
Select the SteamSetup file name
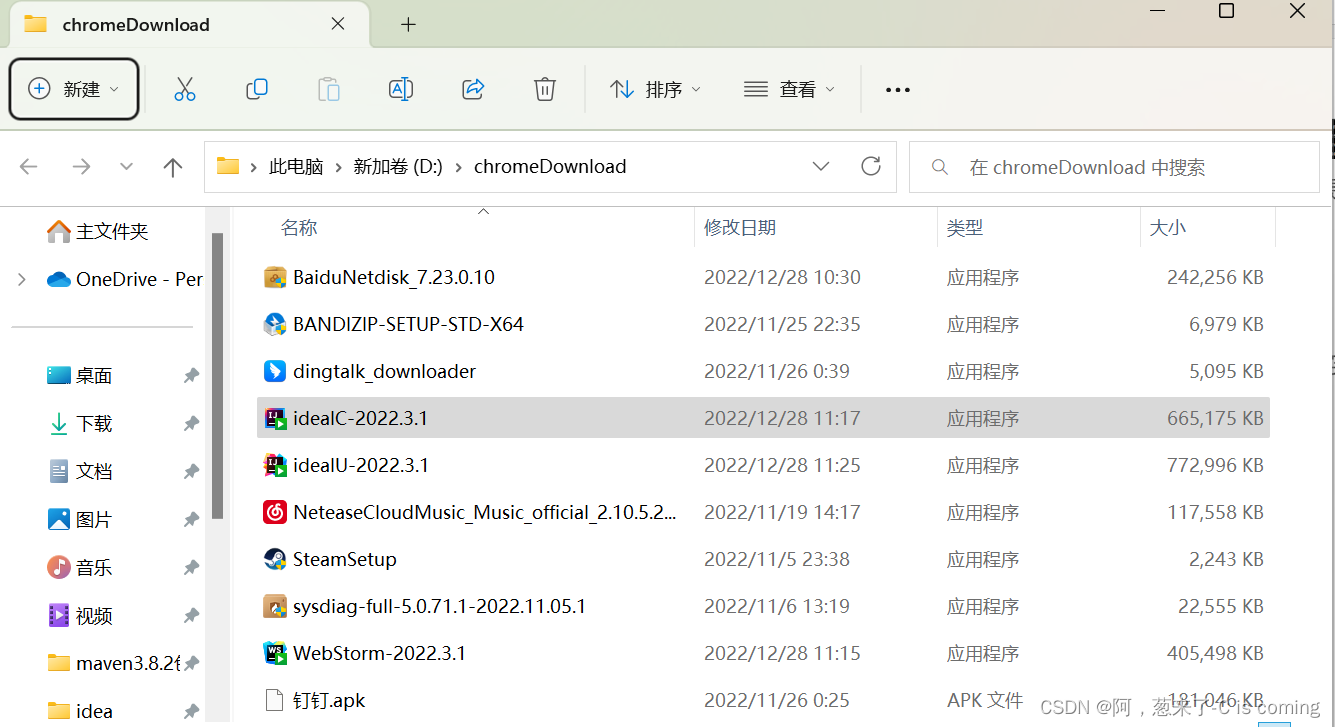[x=345, y=559]
